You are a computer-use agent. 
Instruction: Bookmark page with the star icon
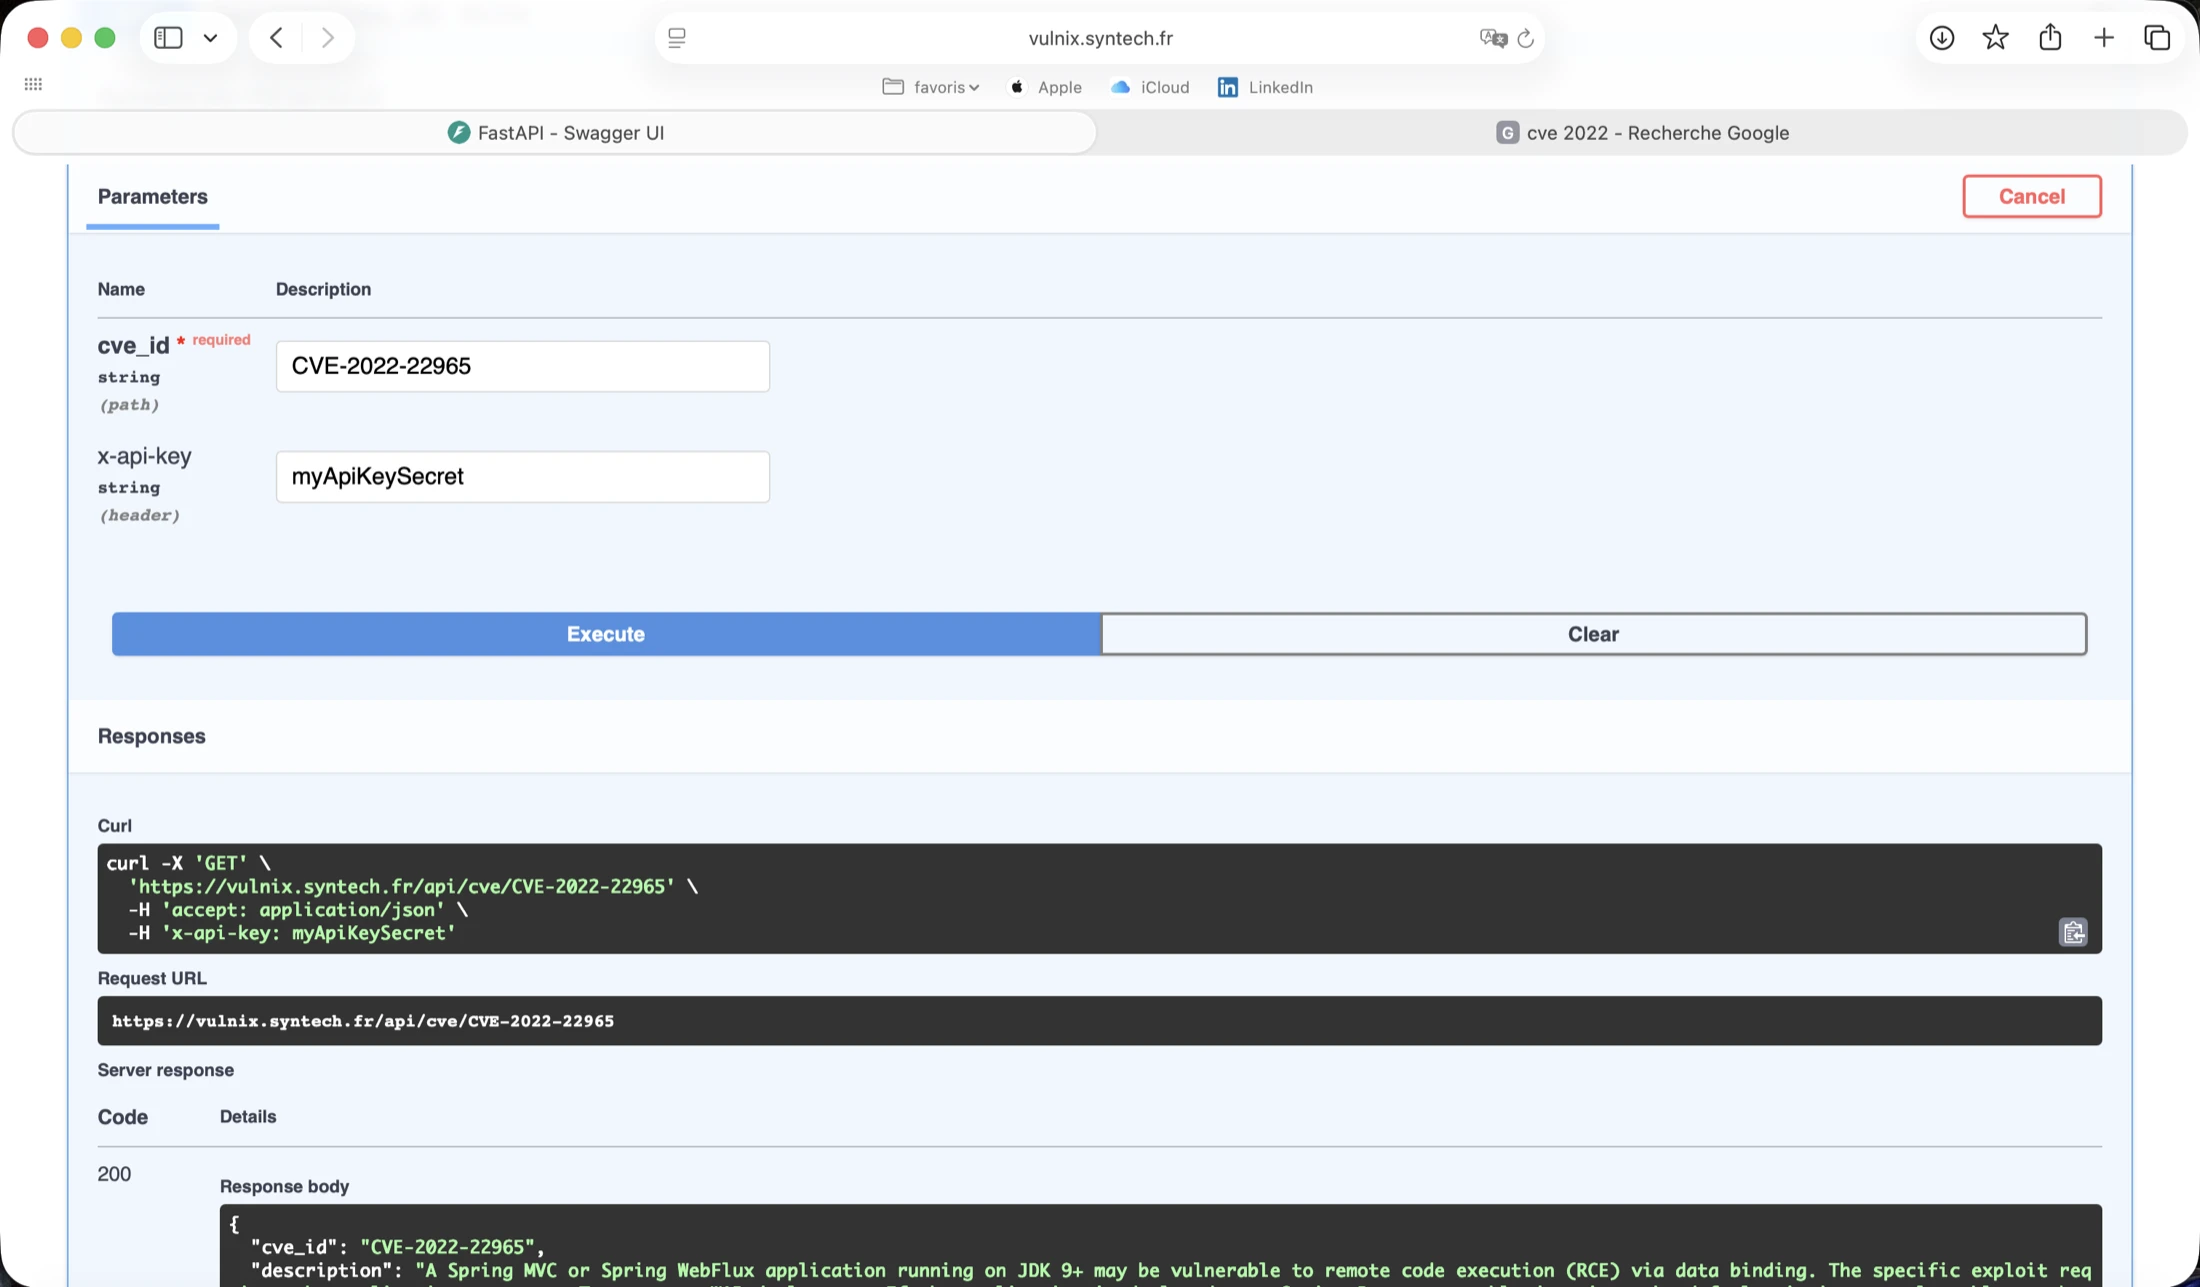[1996, 38]
